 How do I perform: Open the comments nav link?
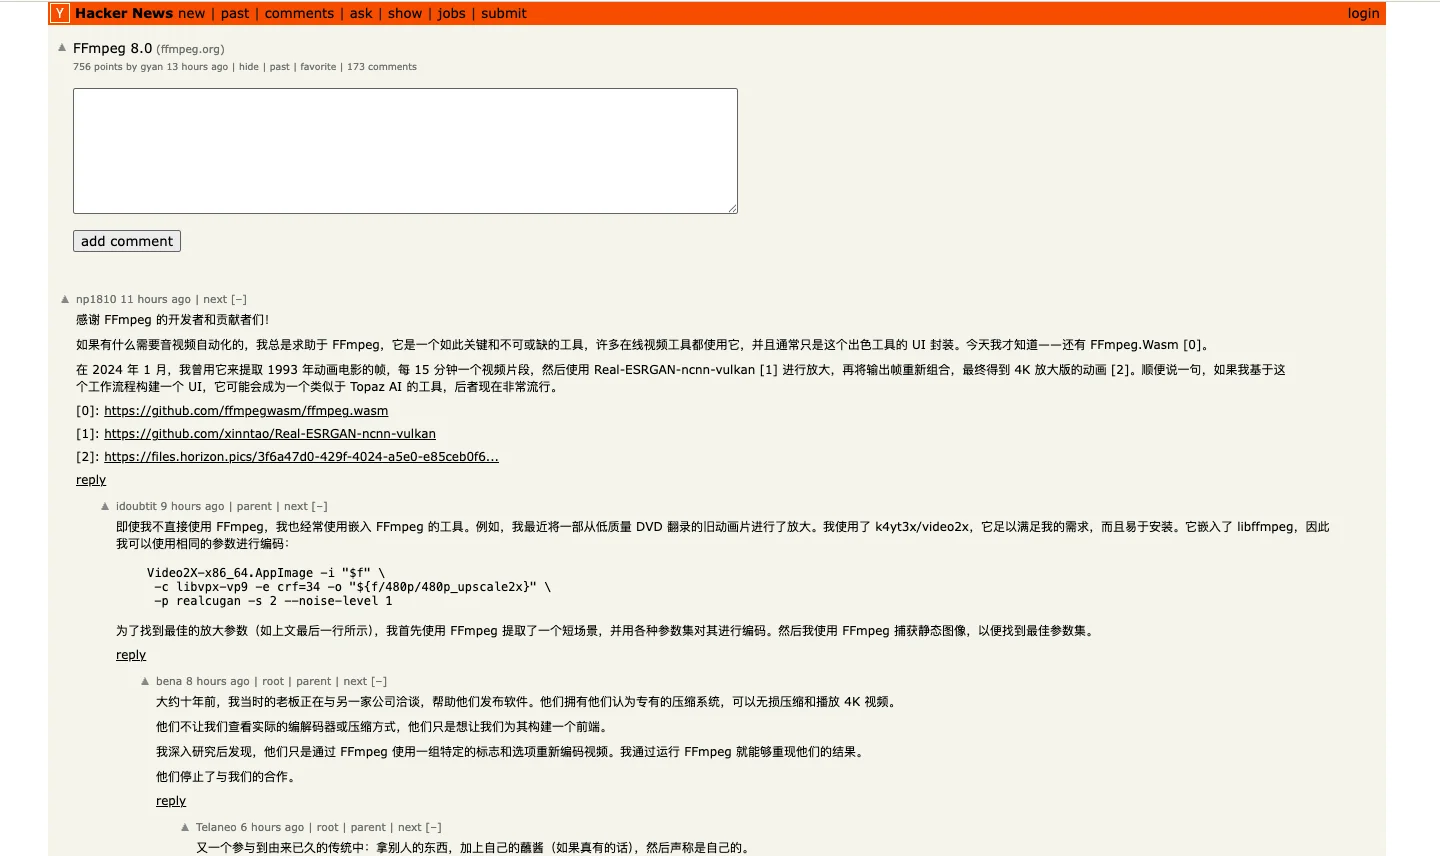[x=299, y=13]
